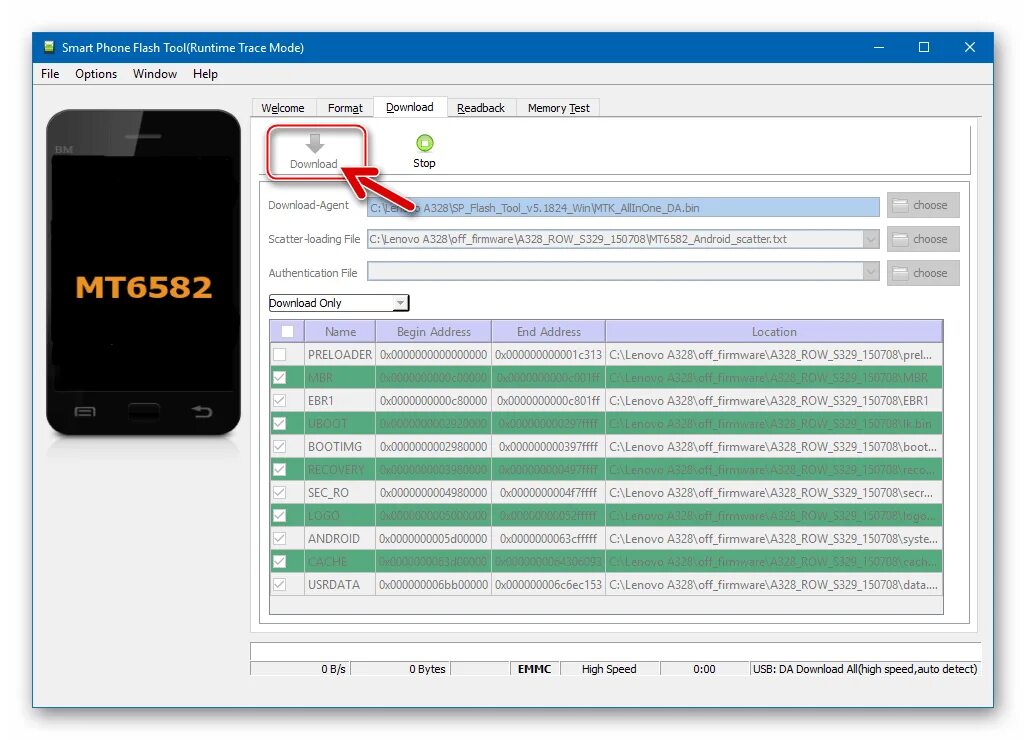The height and width of the screenshot is (740, 1026).
Task: Switch to the Format tab
Action: coord(345,108)
